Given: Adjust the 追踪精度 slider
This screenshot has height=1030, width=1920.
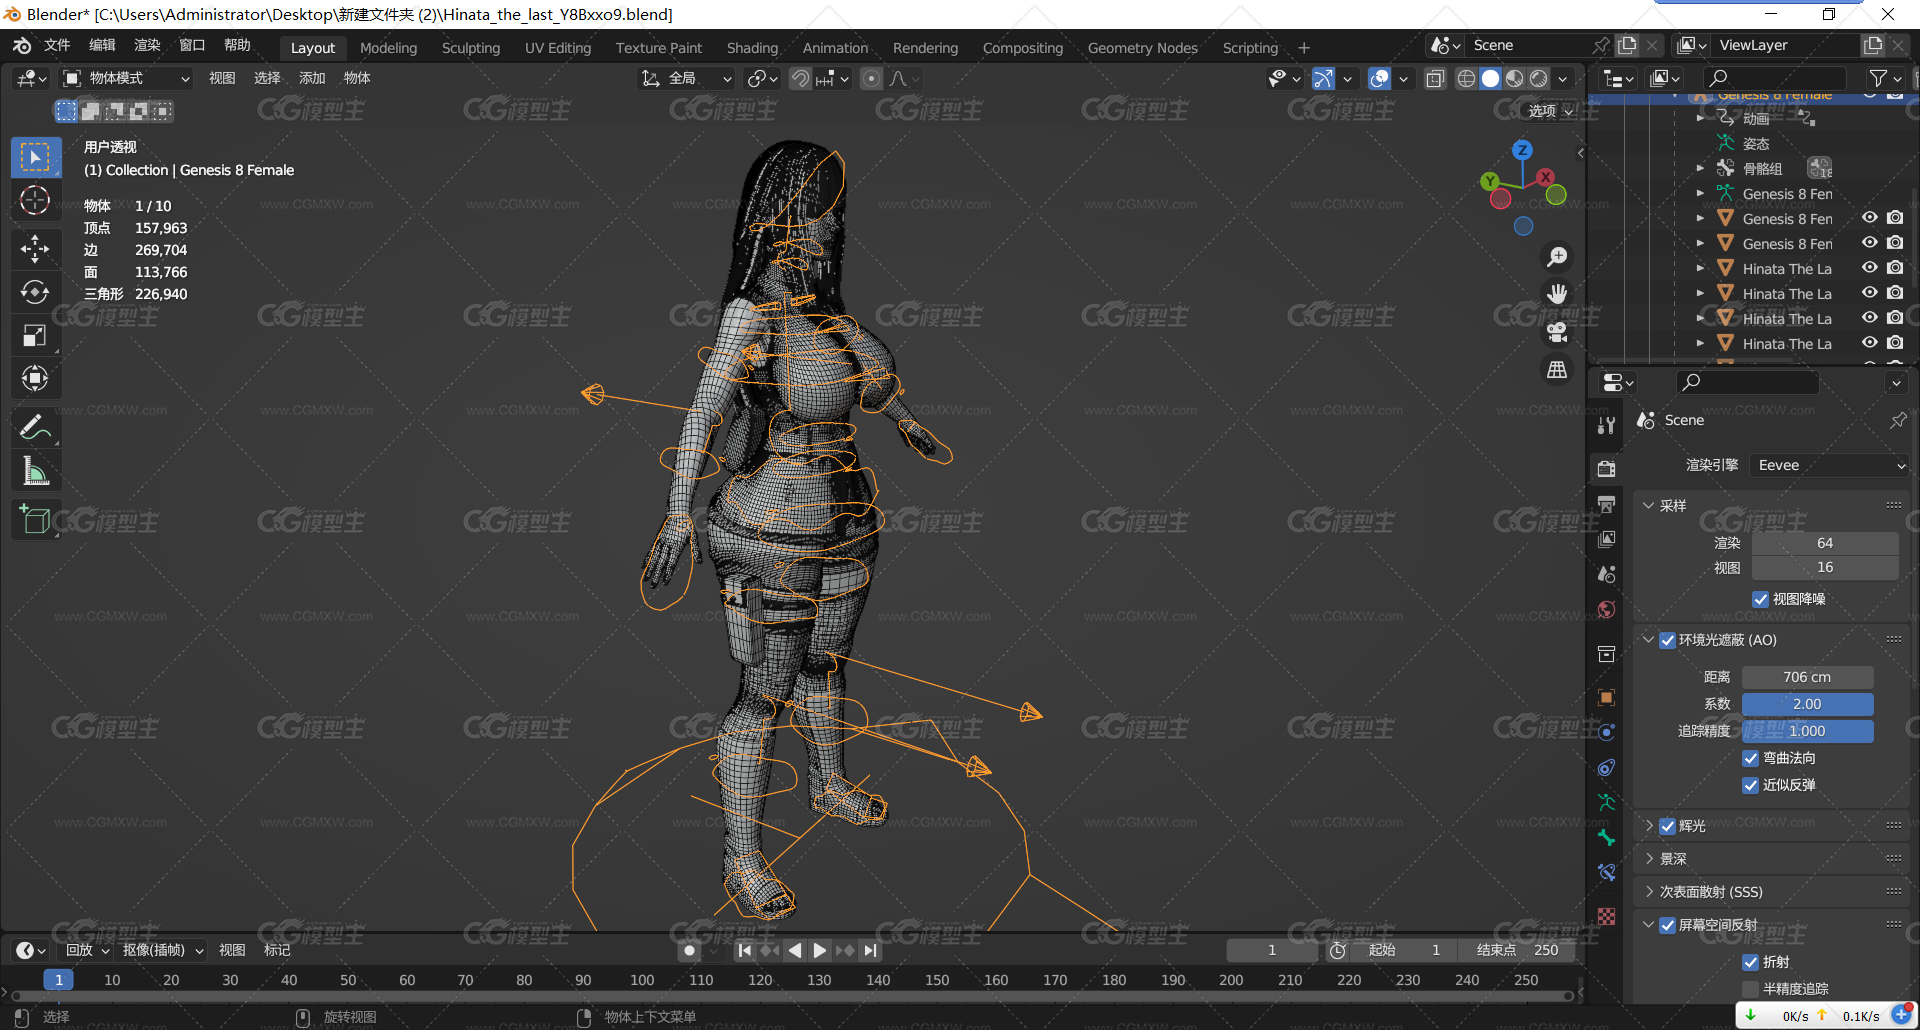Looking at the screenshot, I should click(x=1807, y=731).
